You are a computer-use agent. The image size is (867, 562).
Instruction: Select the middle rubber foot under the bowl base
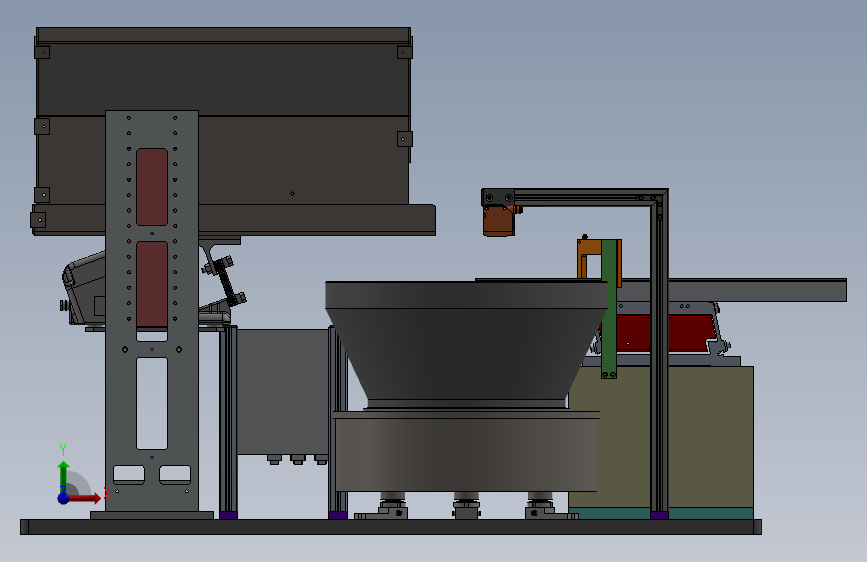[466, 506]
